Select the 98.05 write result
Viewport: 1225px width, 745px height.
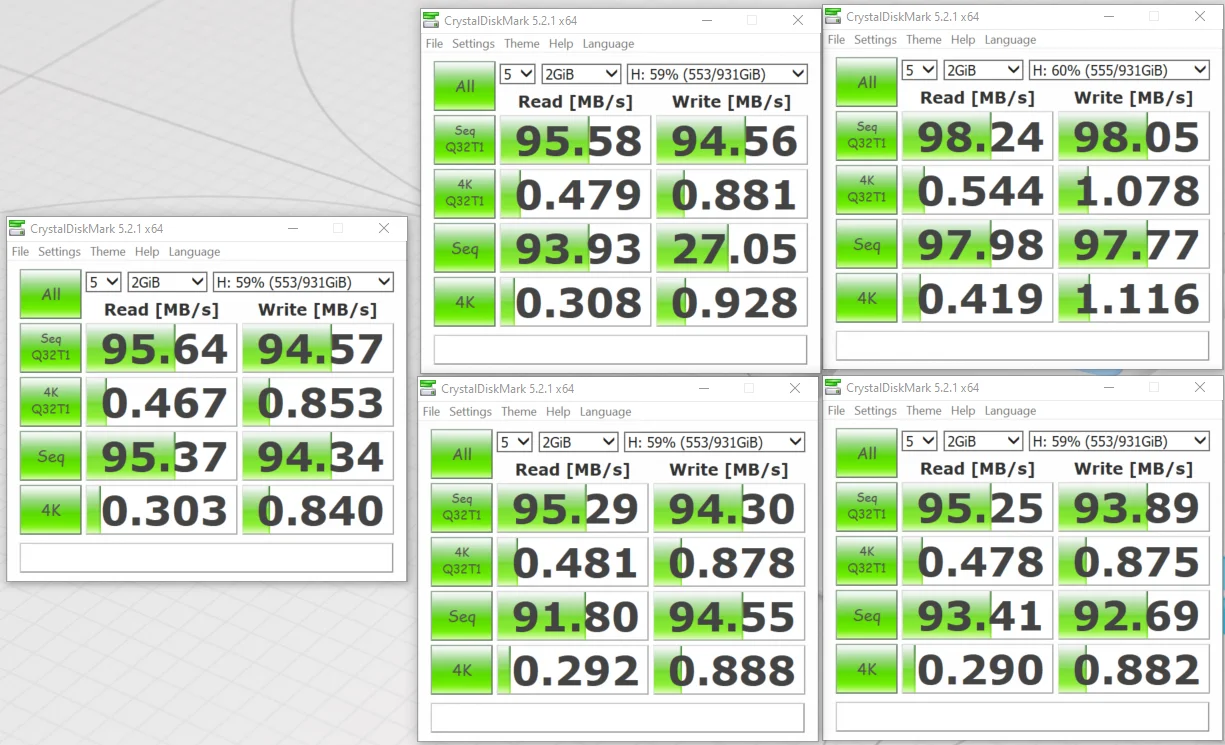coord(1134,136)
